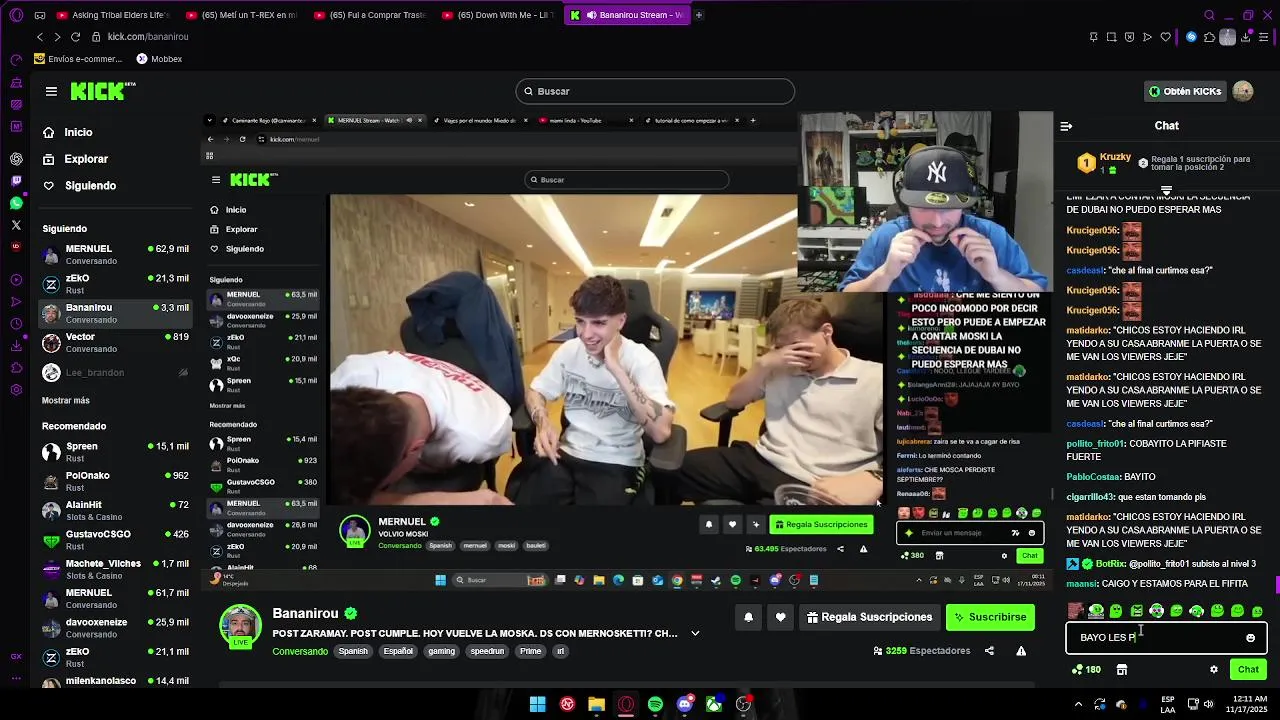Open the user profile avatar menu
1280x720 pixels.
tap(1243, 91)
